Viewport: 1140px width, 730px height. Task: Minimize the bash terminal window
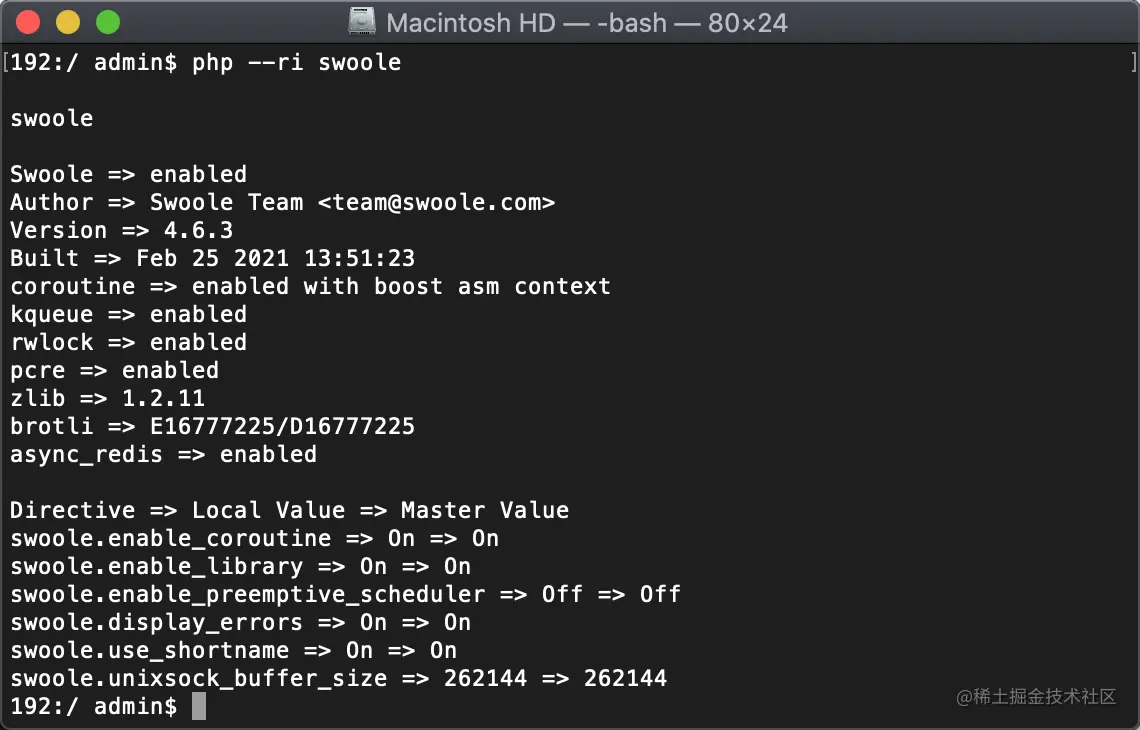[x=68, y=22]
